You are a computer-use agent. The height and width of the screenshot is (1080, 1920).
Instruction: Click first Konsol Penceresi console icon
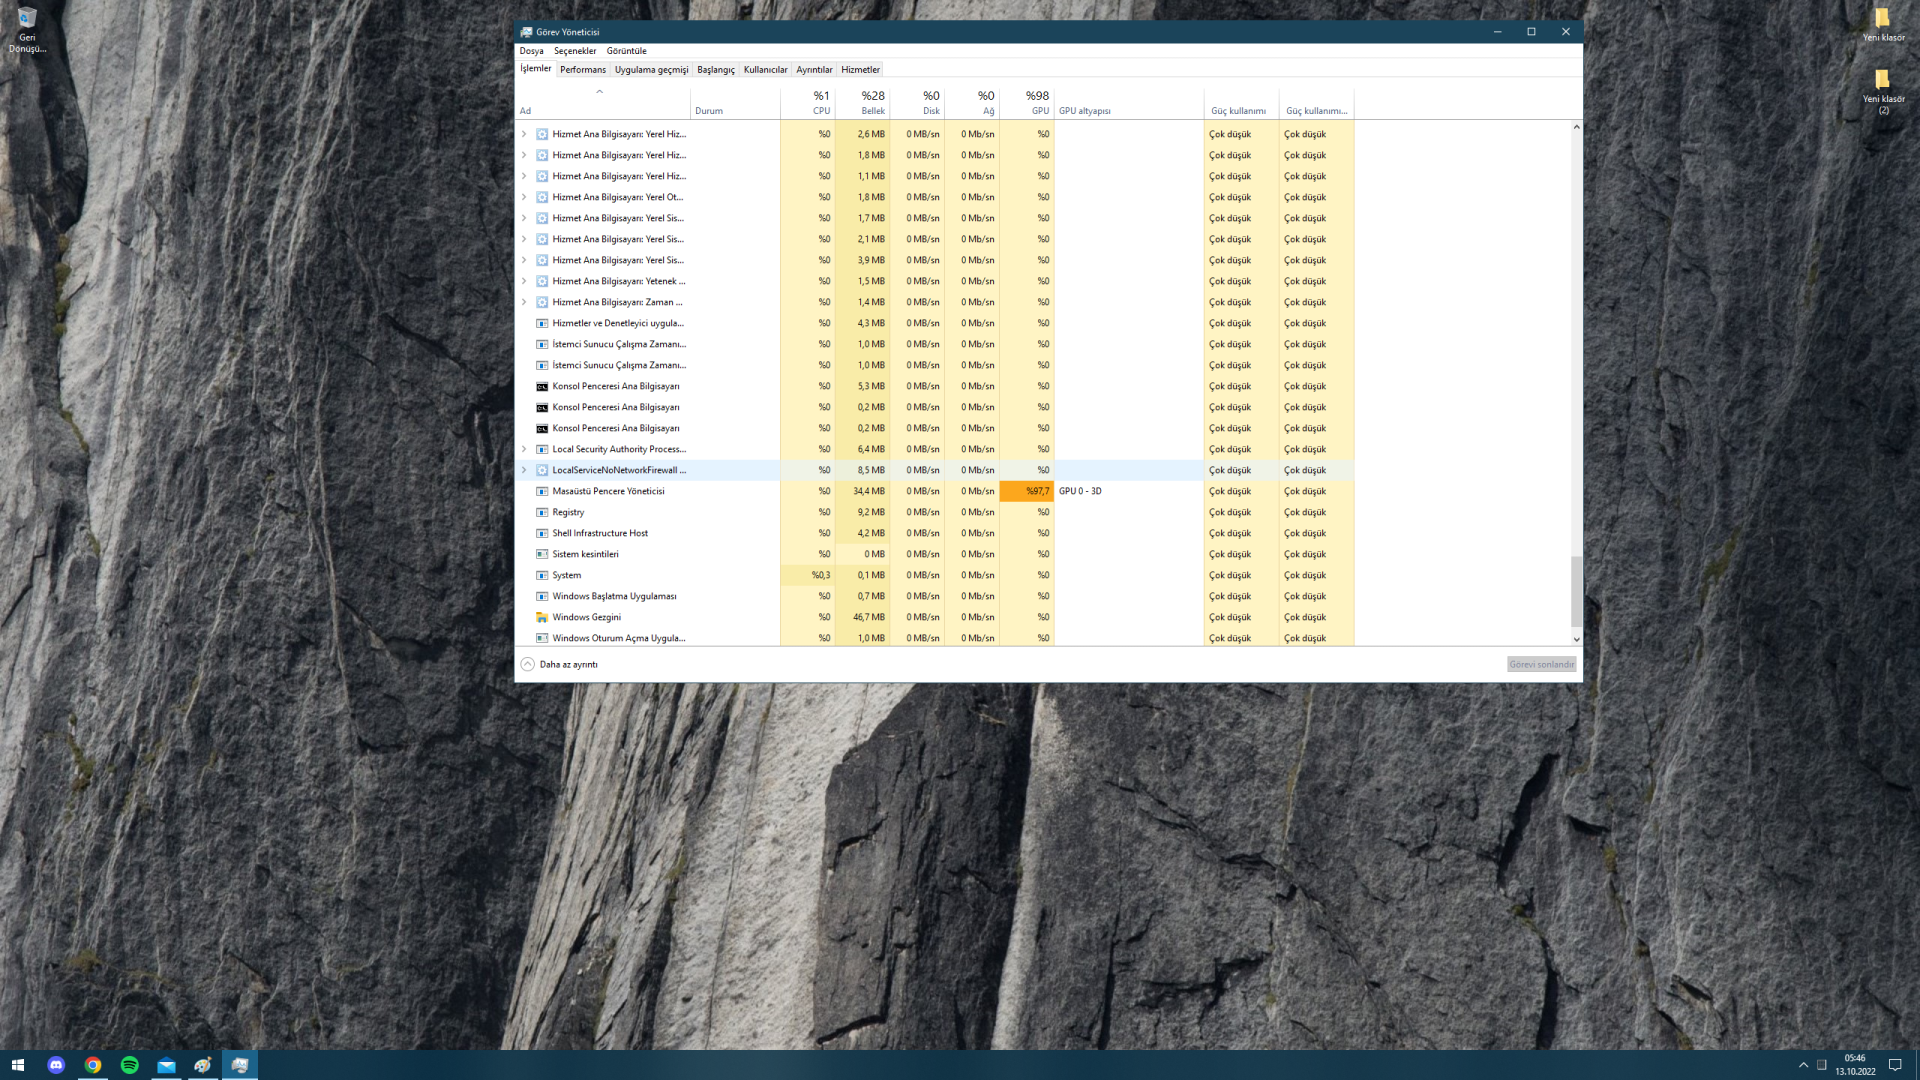[542, 386]
